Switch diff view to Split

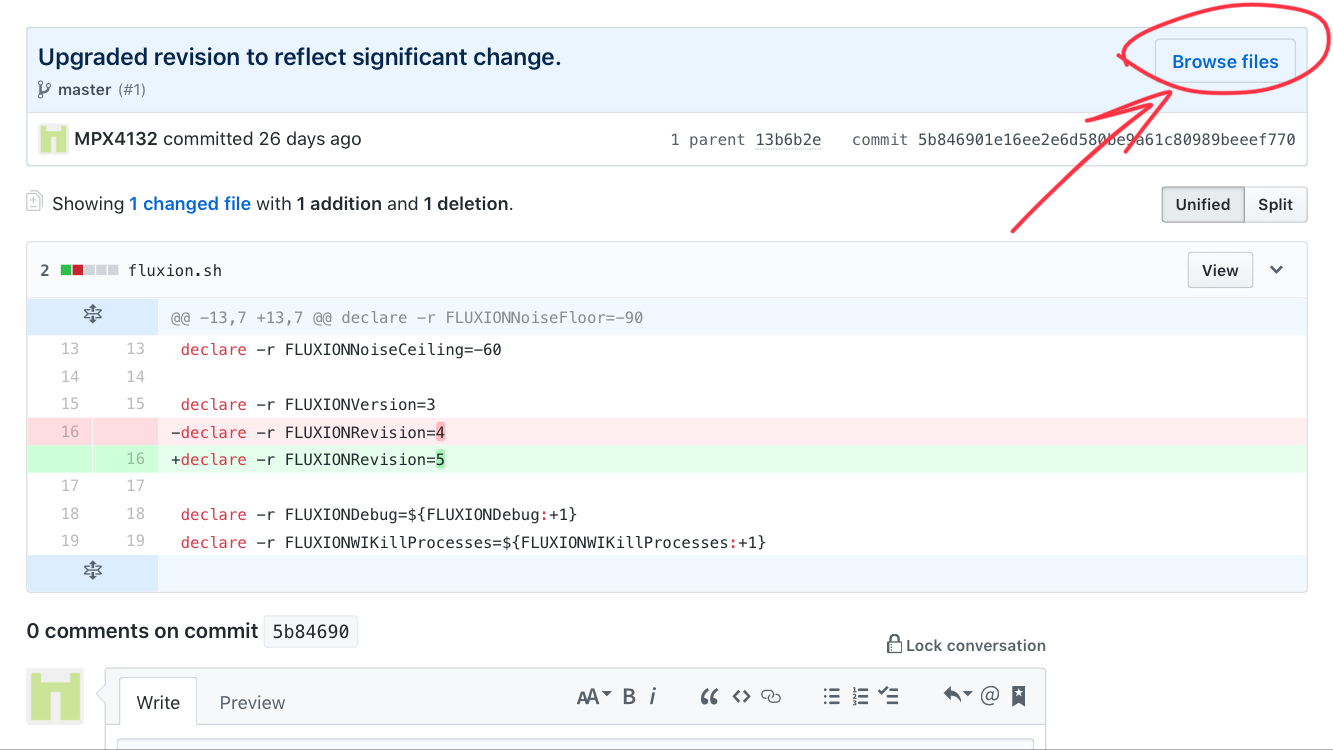[1275, 204]
